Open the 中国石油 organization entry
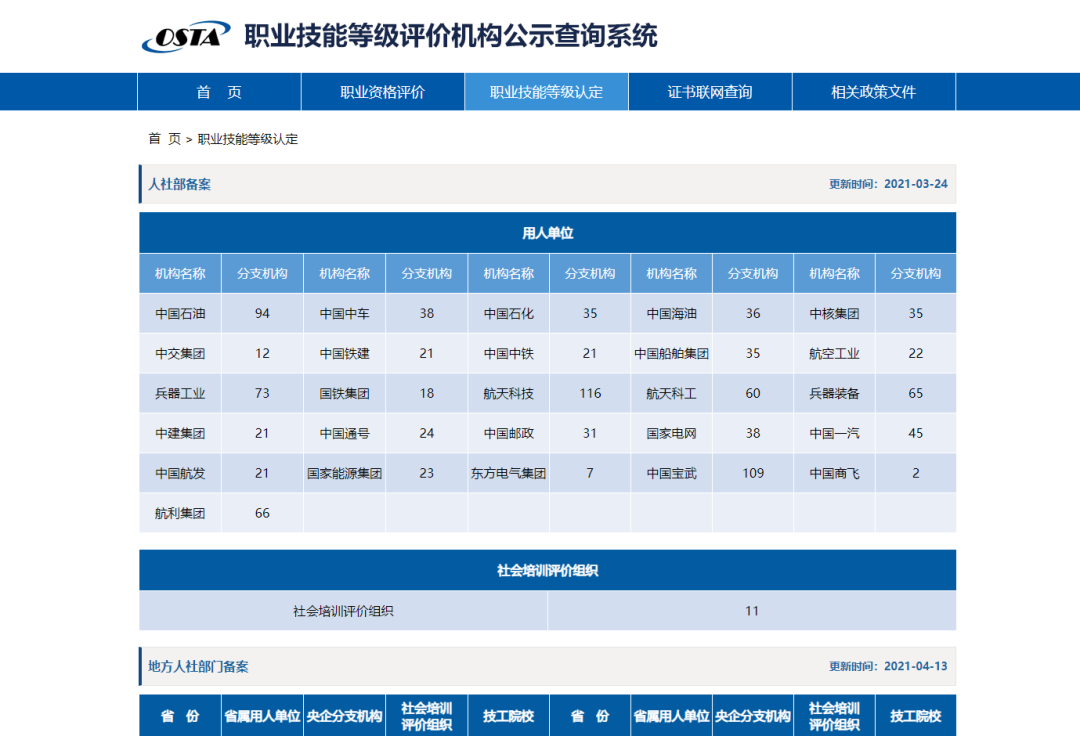The image size is (1080, 736). tap(180, 313)
